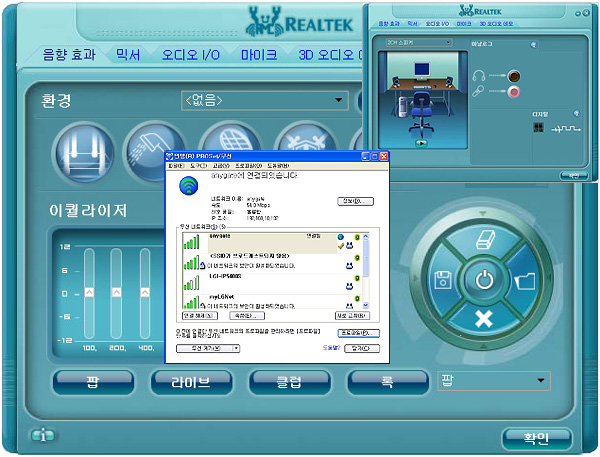Open the environment dropdown showing <없음>
600x457 pixels.
coord(265,101)
